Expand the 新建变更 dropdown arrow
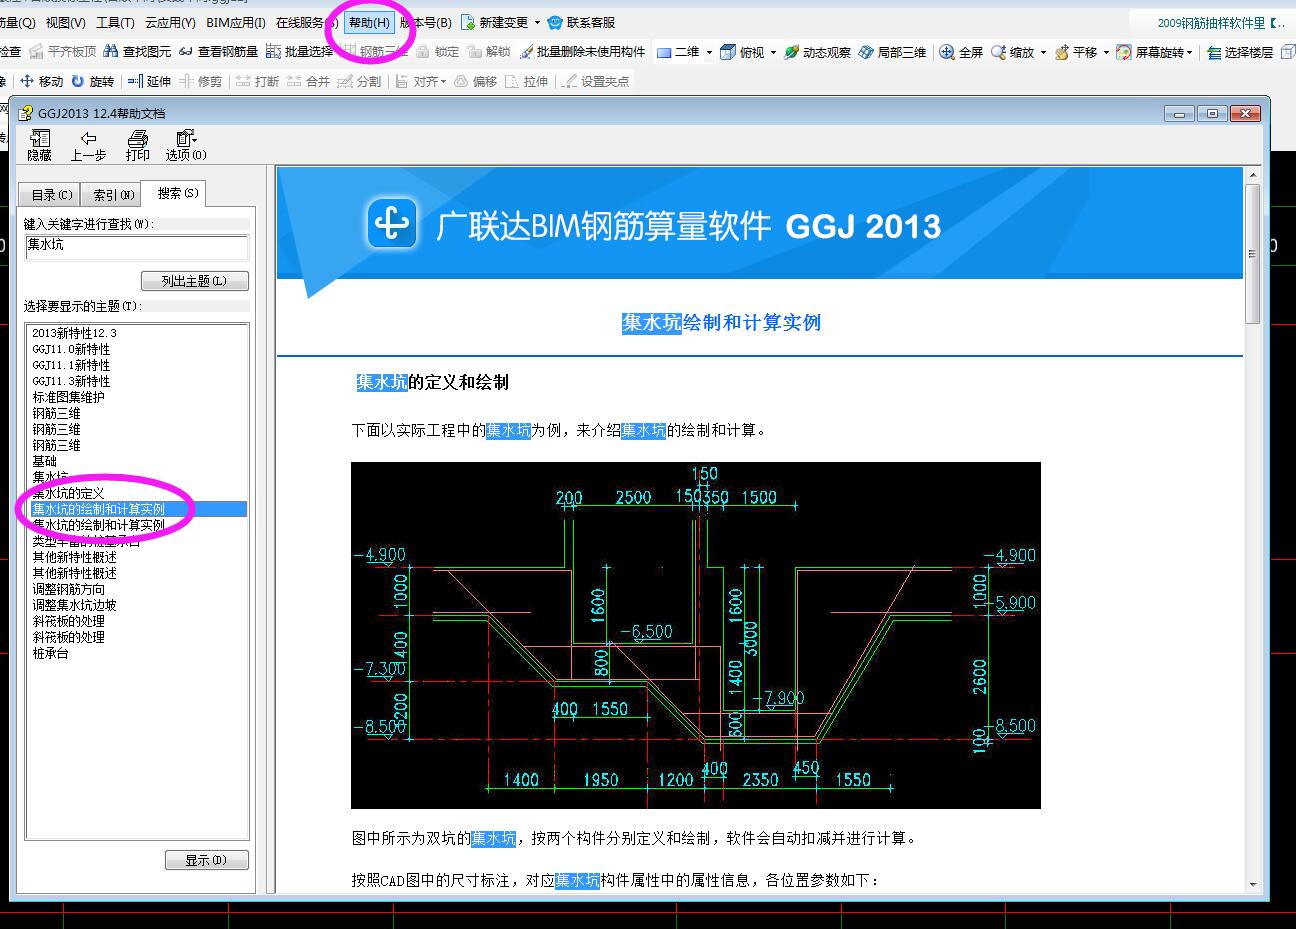The height and width of the screenshot is (929, 1296). (x=537, y=23)
